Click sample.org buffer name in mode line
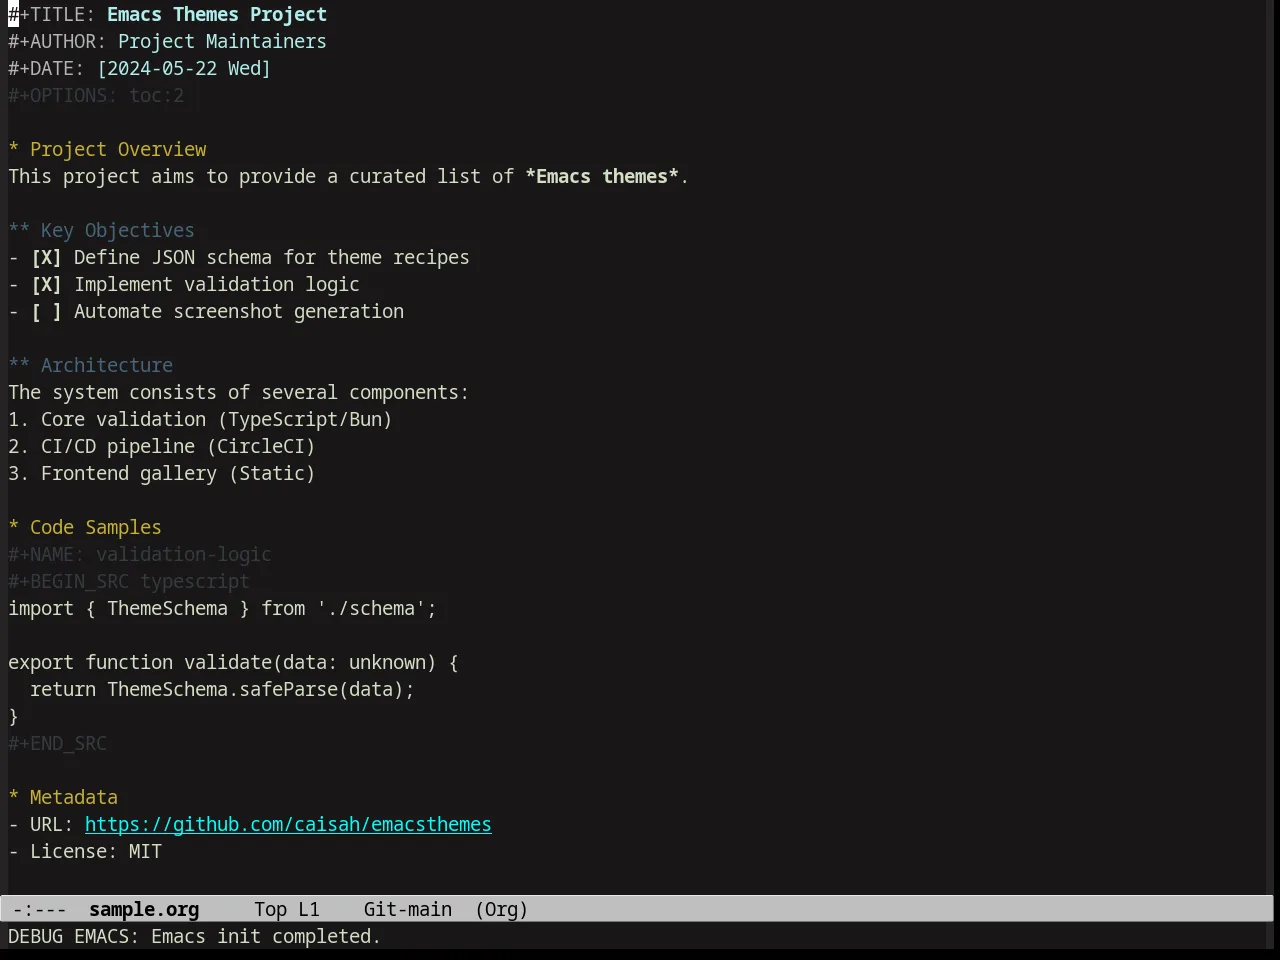 [x=144, y=909]
